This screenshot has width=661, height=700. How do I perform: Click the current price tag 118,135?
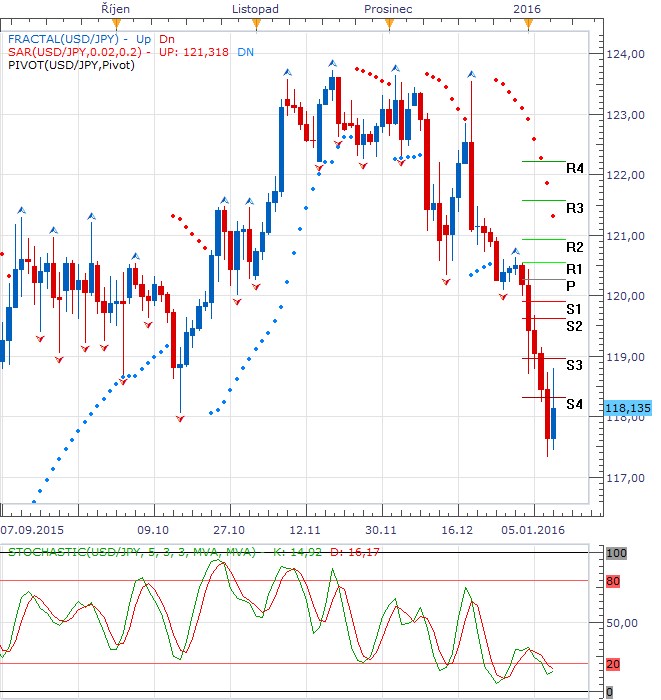[628, 408]
